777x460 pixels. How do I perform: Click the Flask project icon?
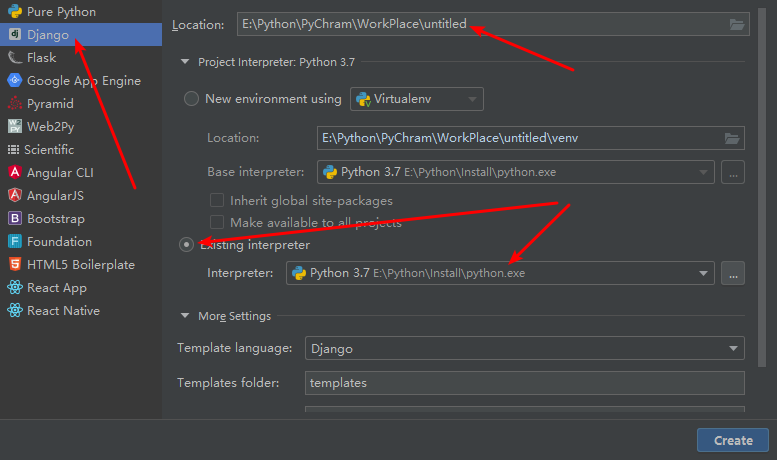pyautogui.click(x=15, y=58)
